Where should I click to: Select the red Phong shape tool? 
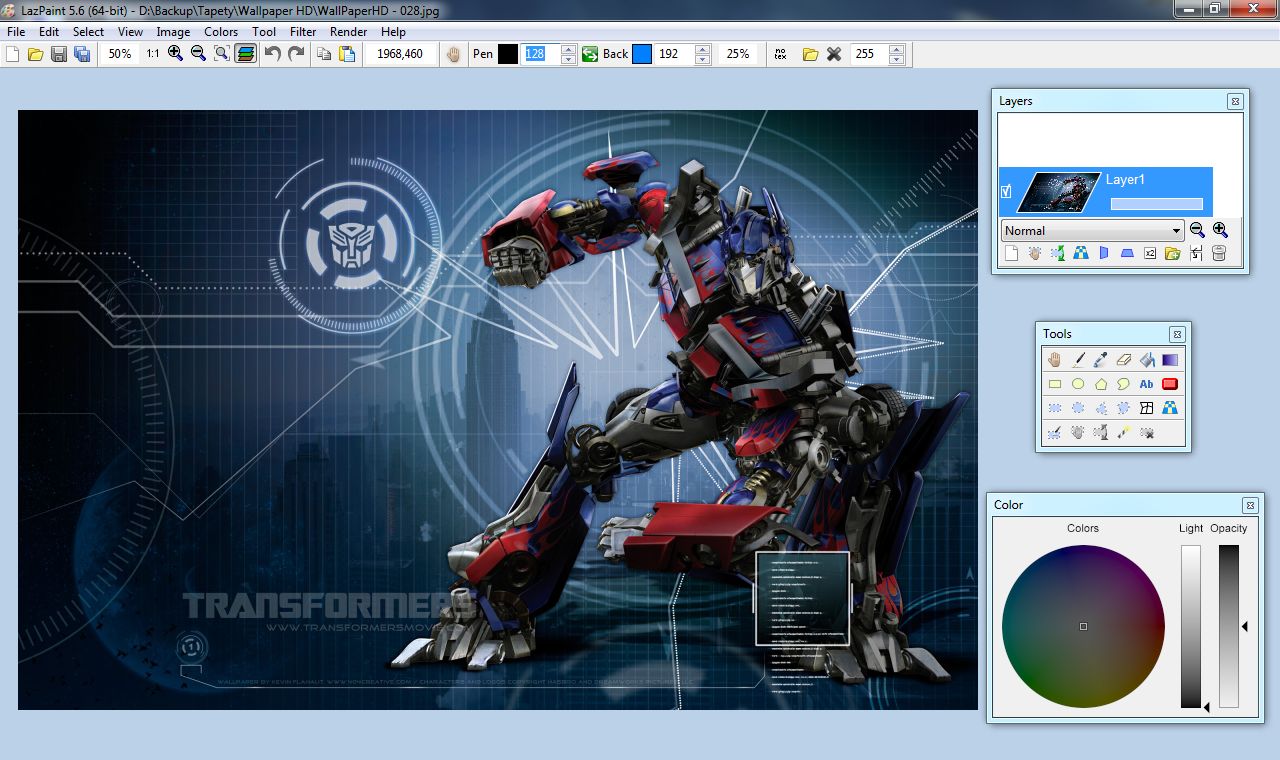tap(1170, 384)
